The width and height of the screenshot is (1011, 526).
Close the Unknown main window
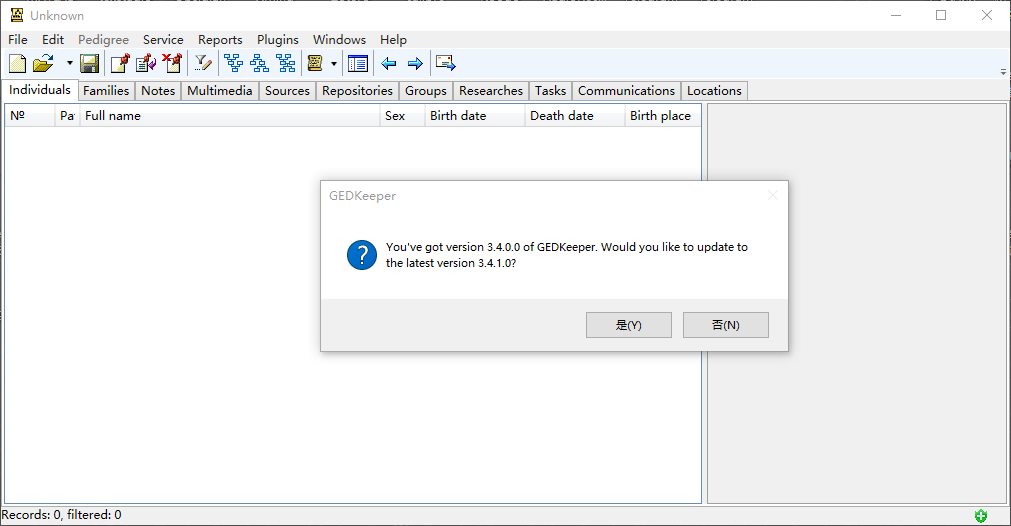coord(986,15)
